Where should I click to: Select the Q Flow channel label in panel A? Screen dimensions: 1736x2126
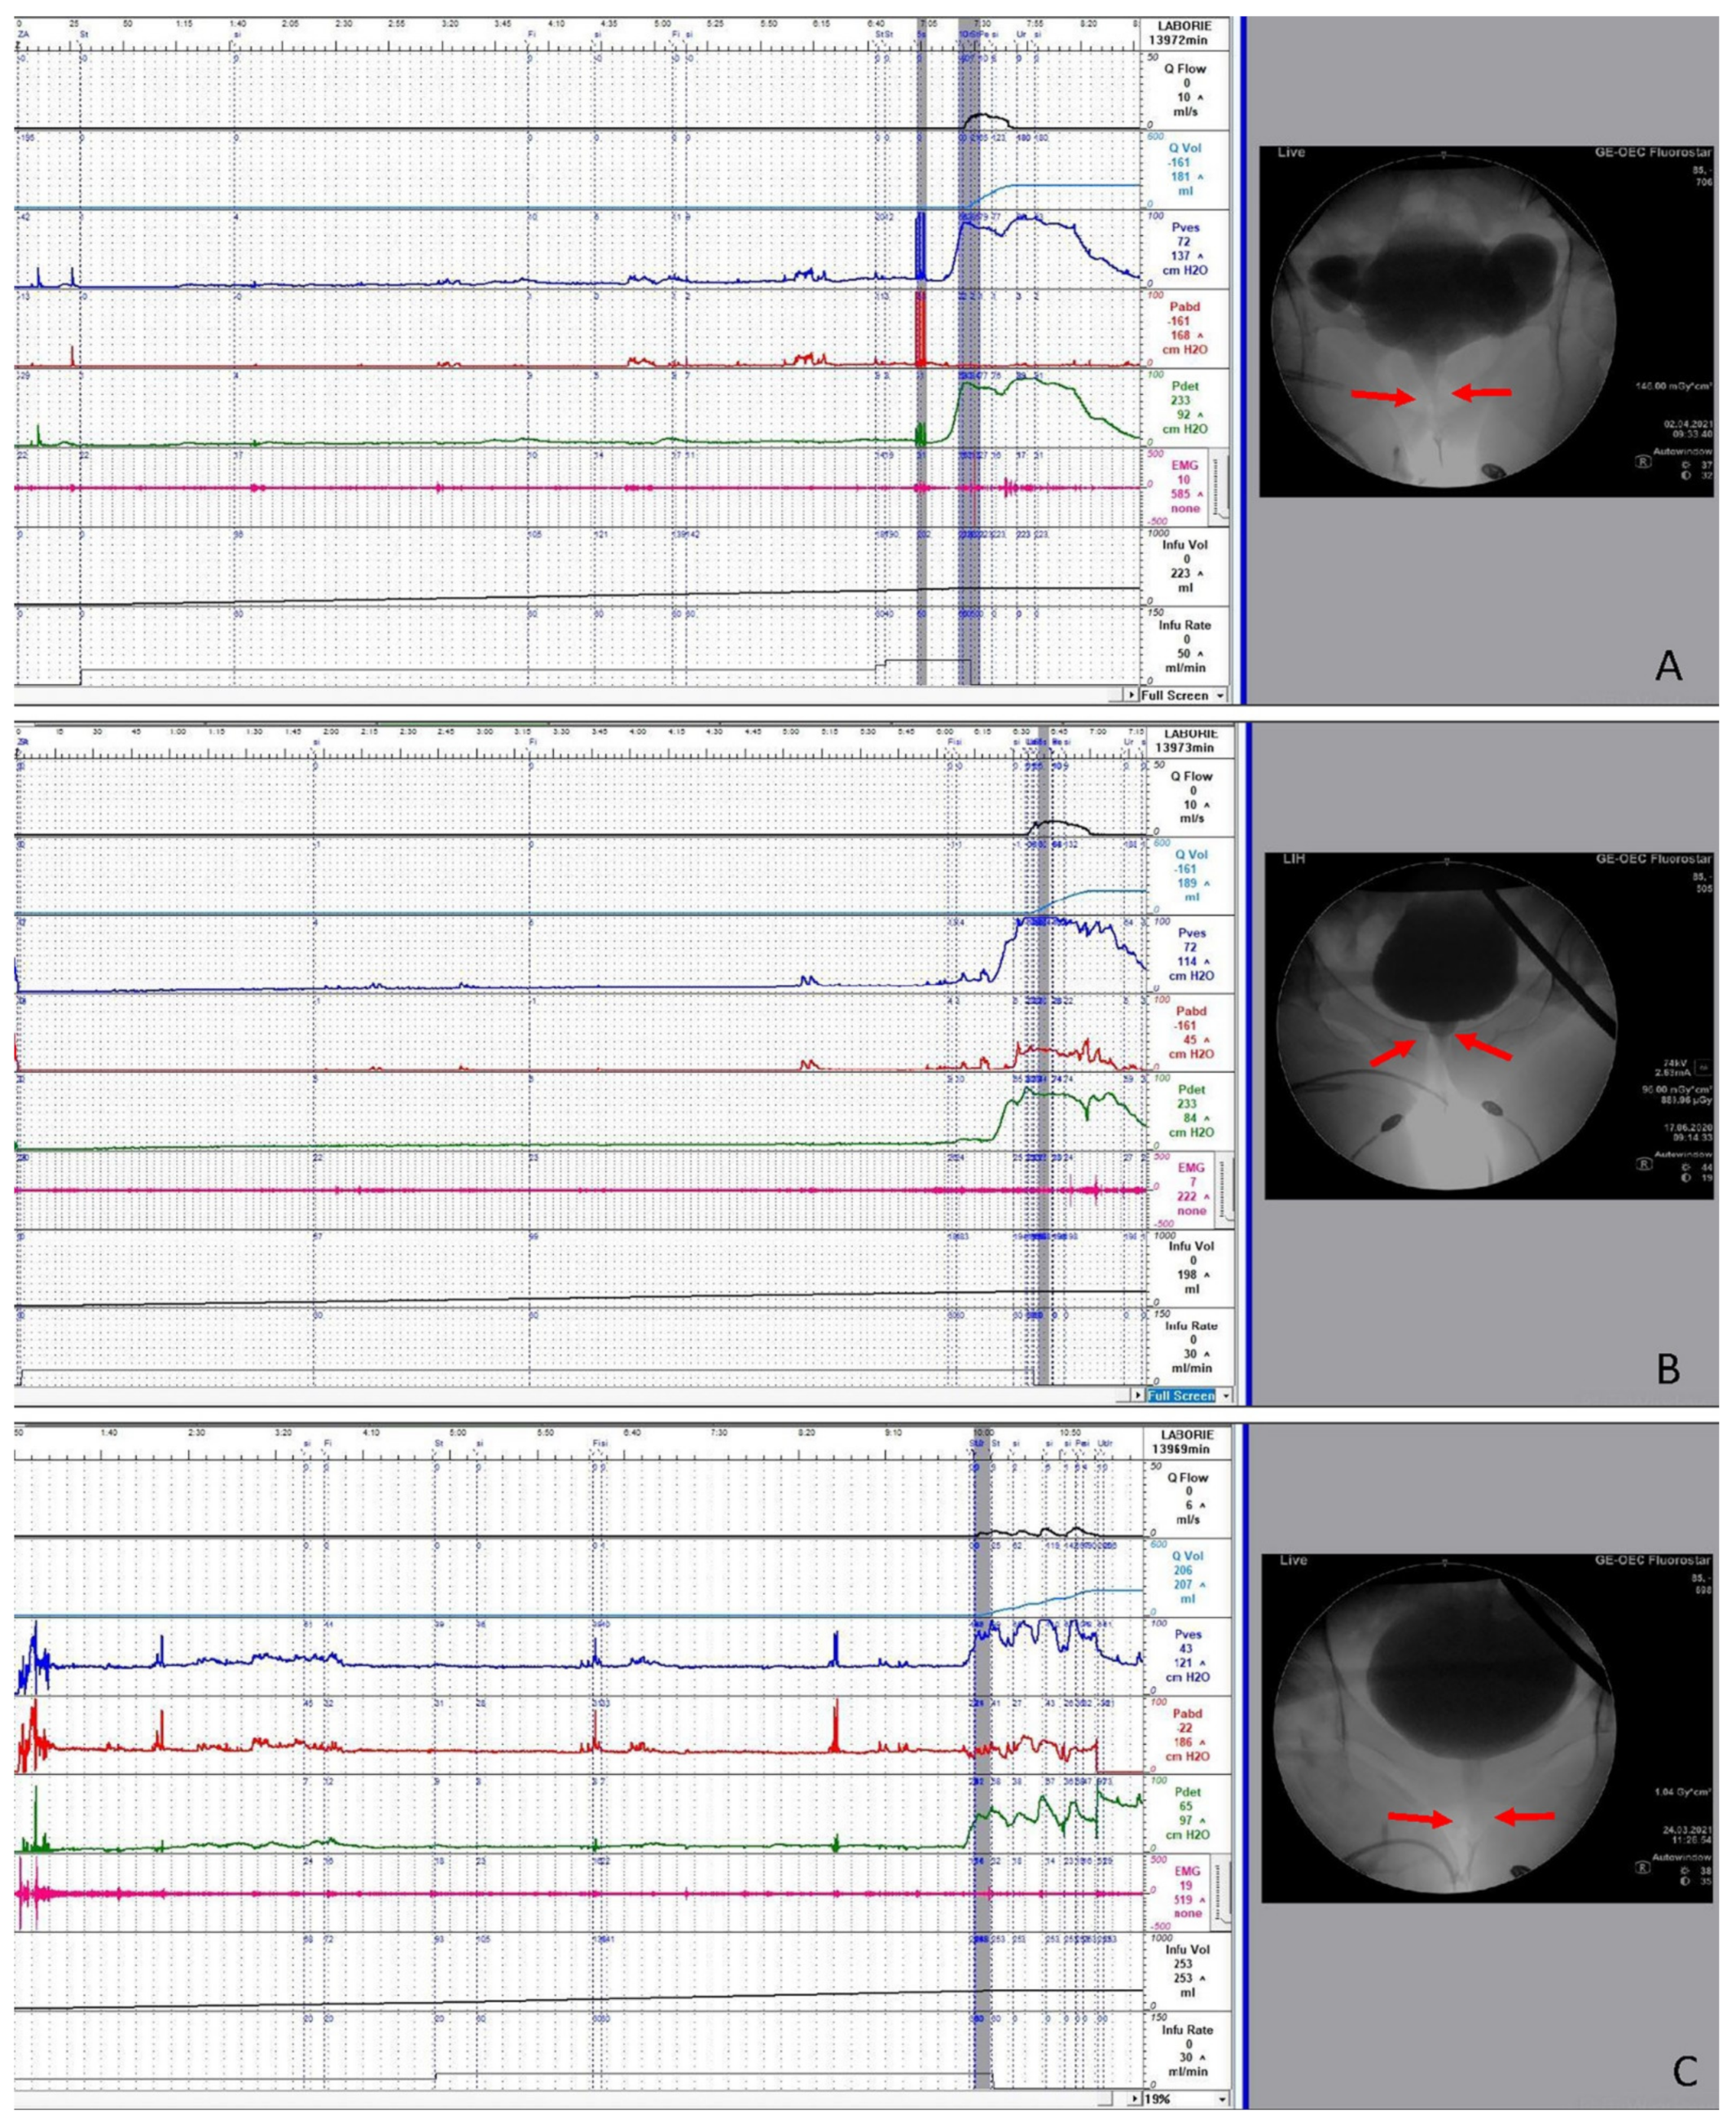[x=1184, y=69]
